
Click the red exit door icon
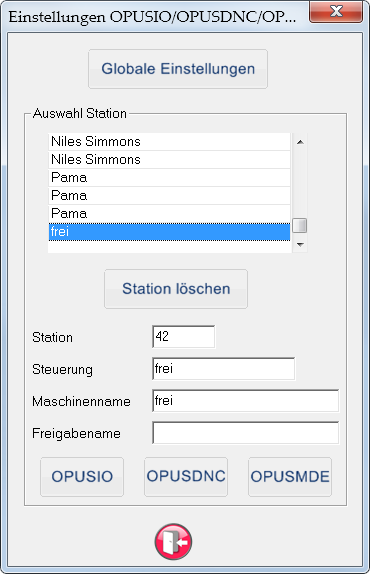click(x=173, y=541)
